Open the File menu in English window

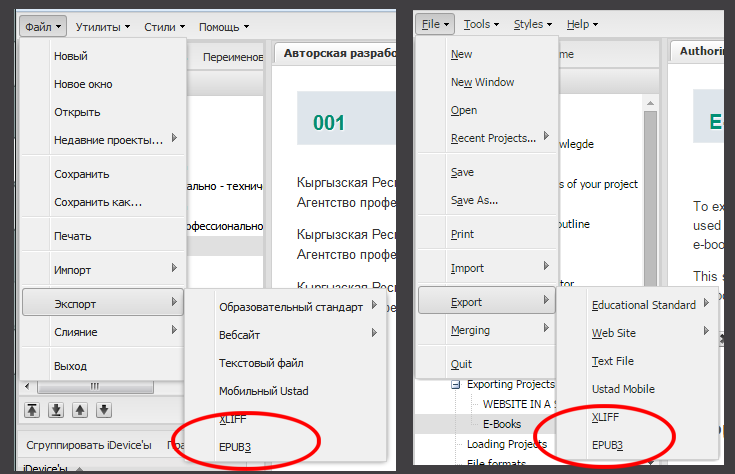pyautogui.click(x=435, y=24)
